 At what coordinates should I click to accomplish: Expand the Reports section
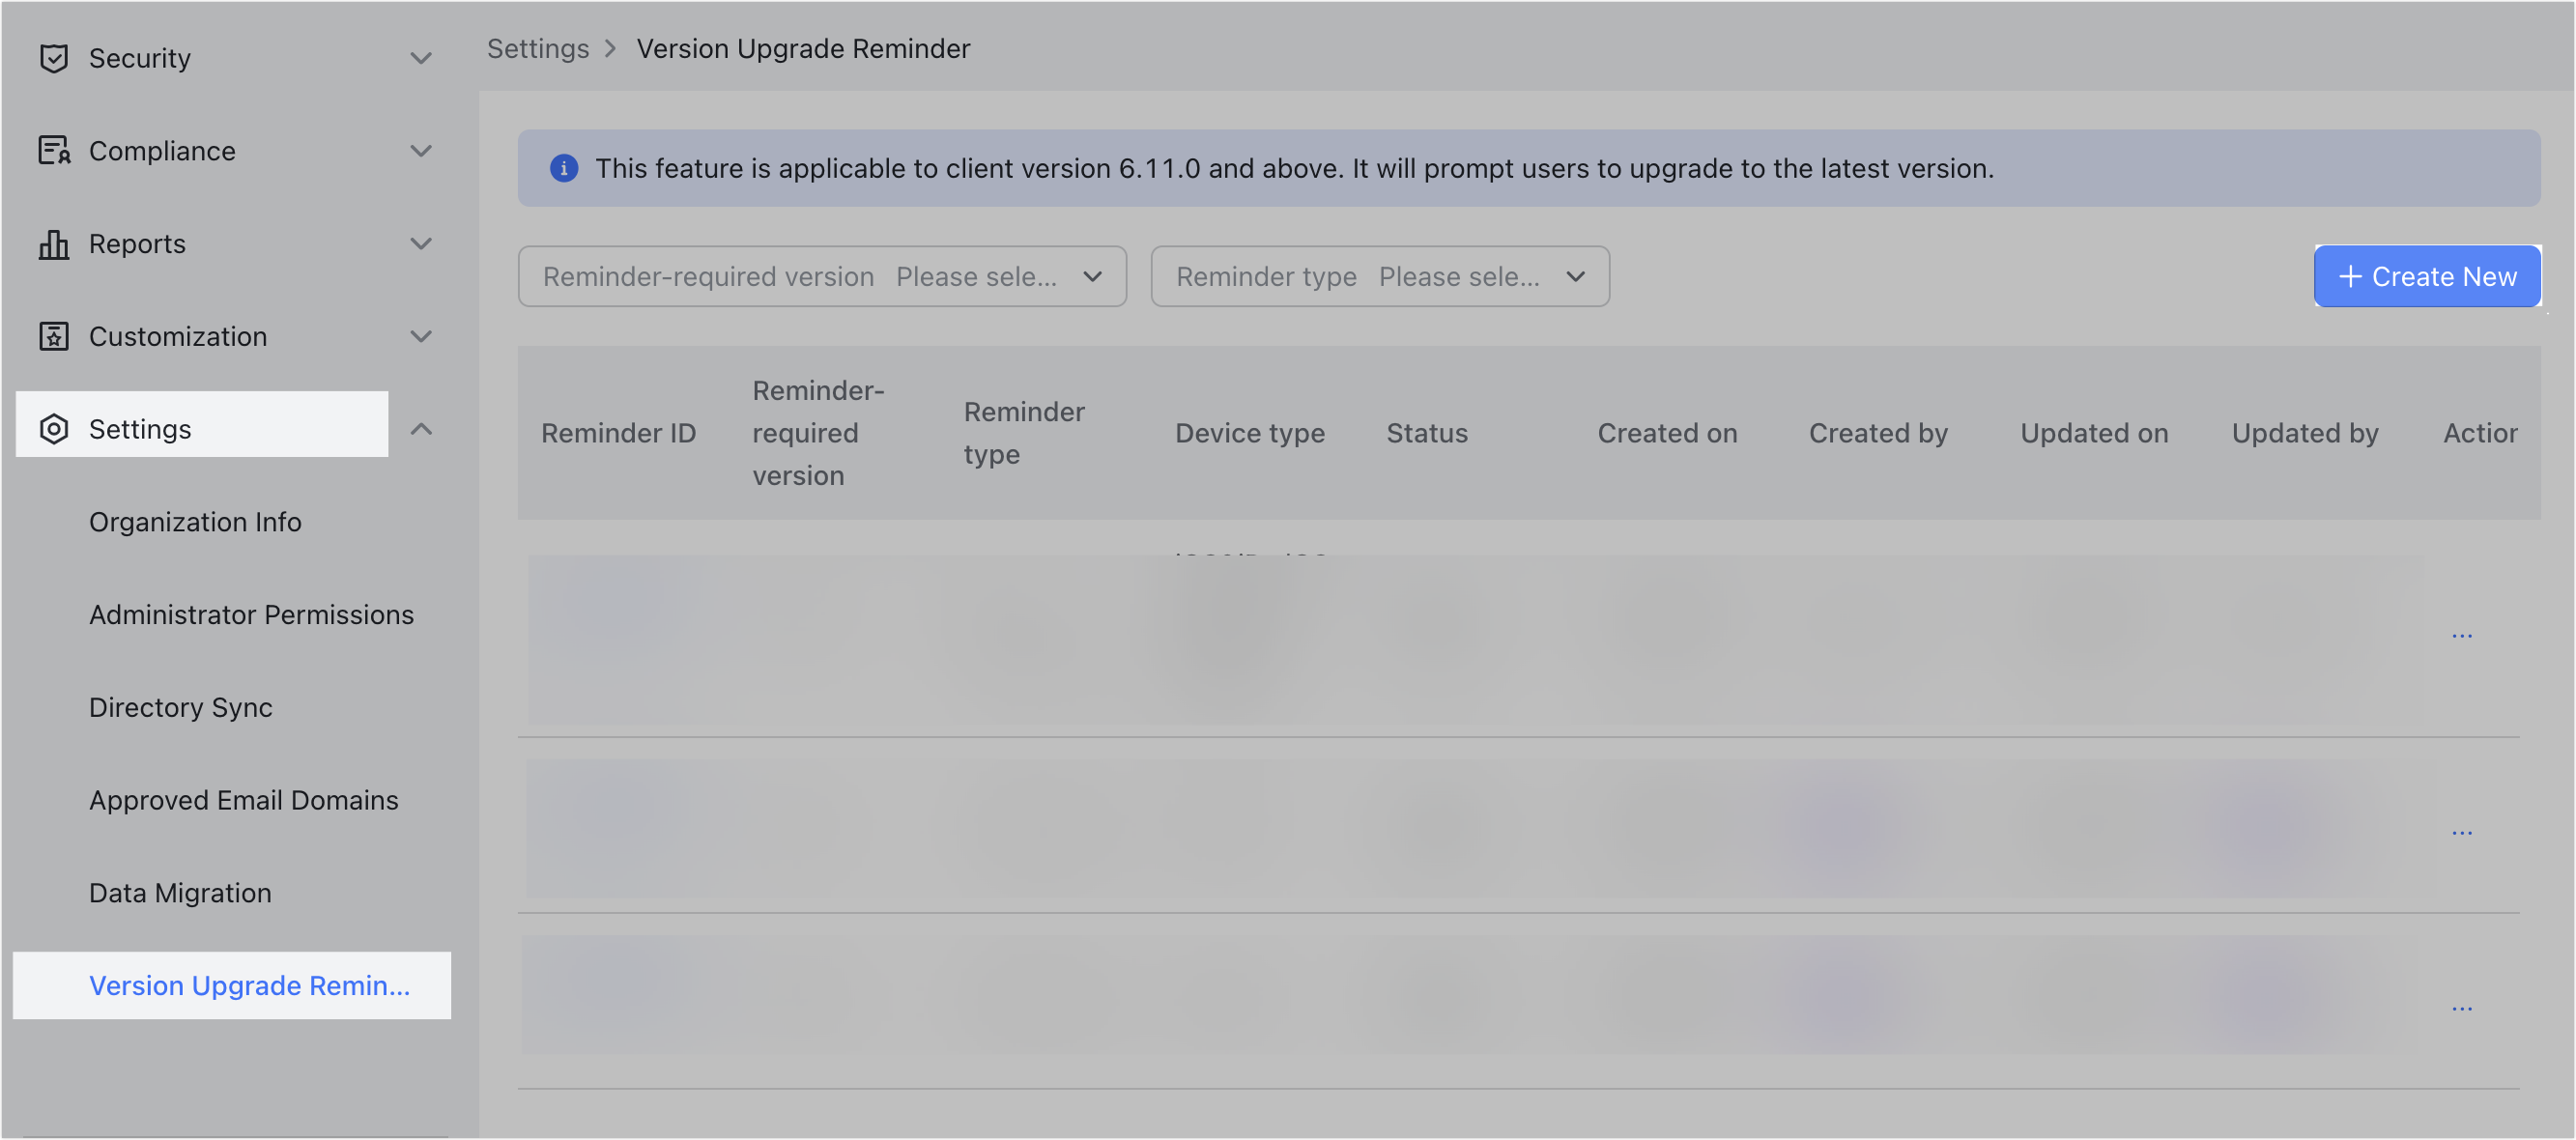click(421, 243)
